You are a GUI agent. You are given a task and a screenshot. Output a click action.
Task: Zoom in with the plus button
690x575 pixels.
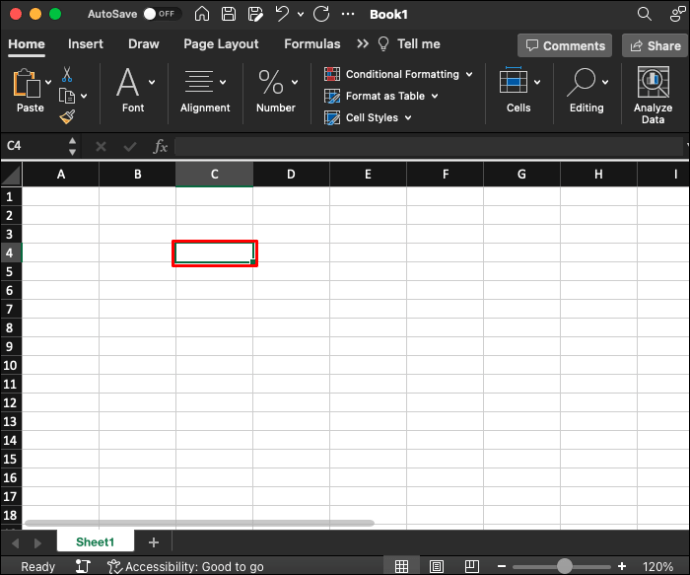tap(622, 566)
